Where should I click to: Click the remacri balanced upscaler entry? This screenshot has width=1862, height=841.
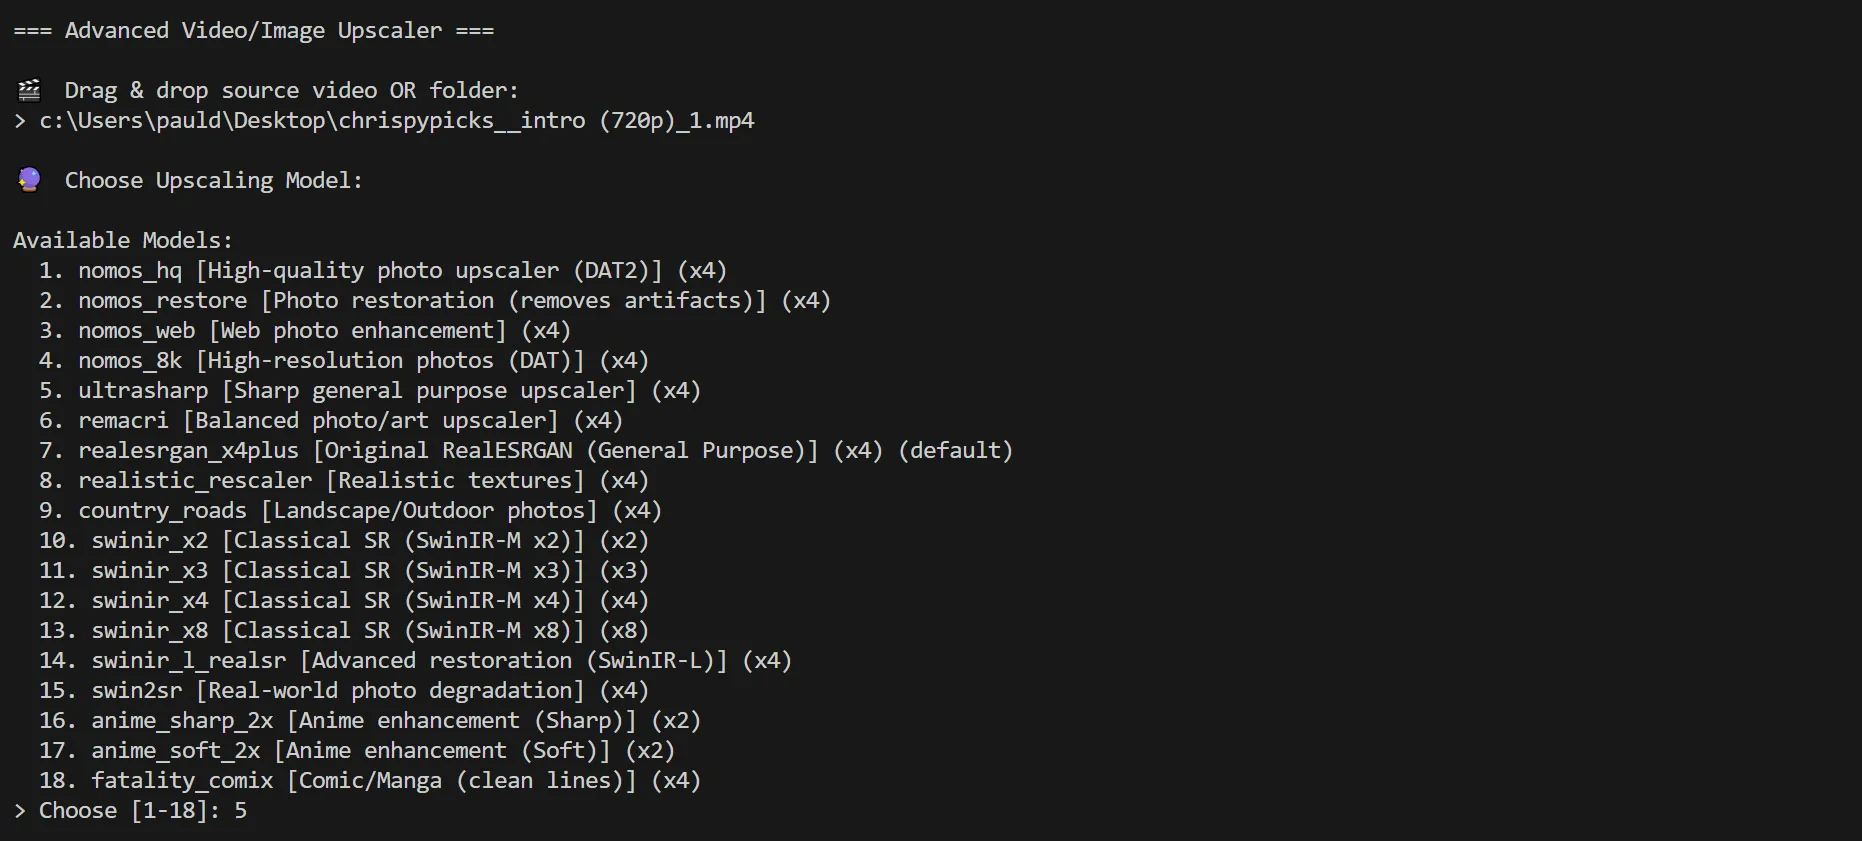(x=330, y=421)
